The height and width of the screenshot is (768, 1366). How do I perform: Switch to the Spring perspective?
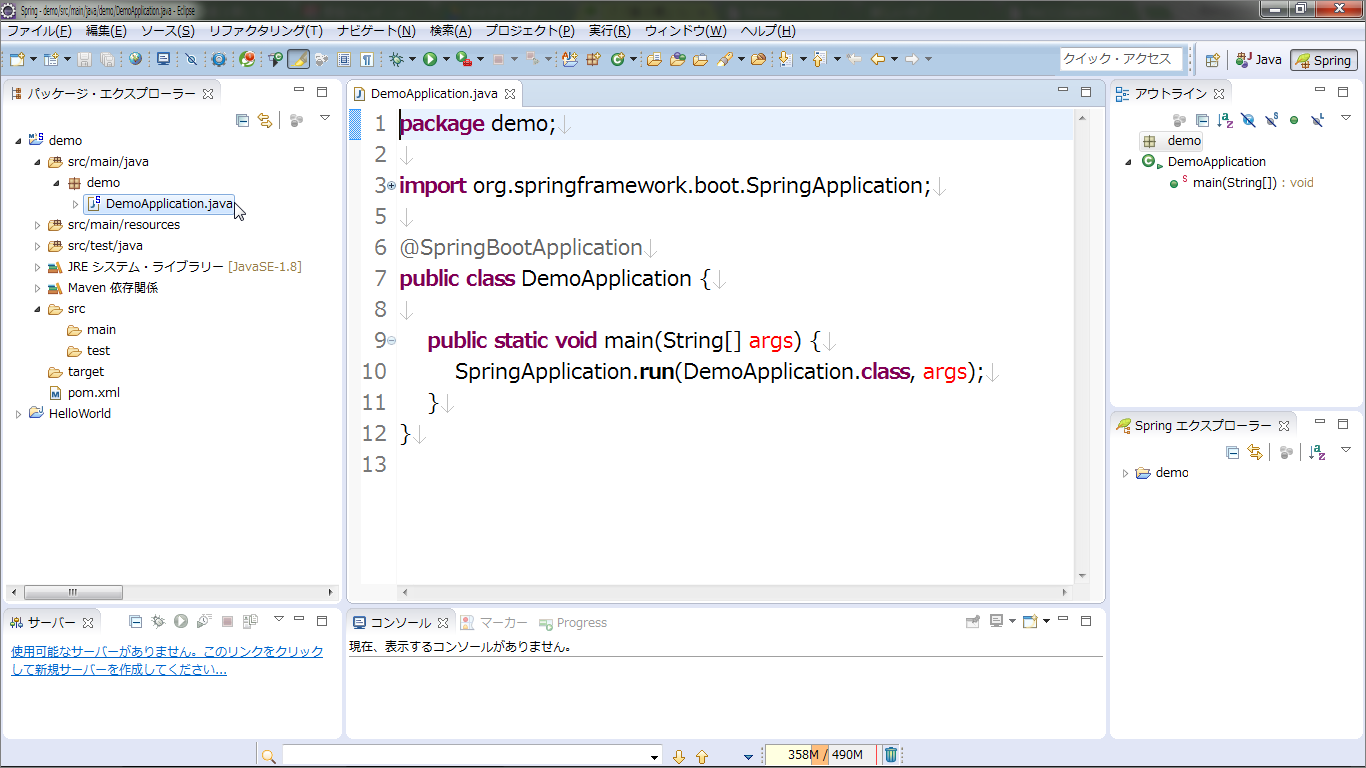pos(1322,59)
